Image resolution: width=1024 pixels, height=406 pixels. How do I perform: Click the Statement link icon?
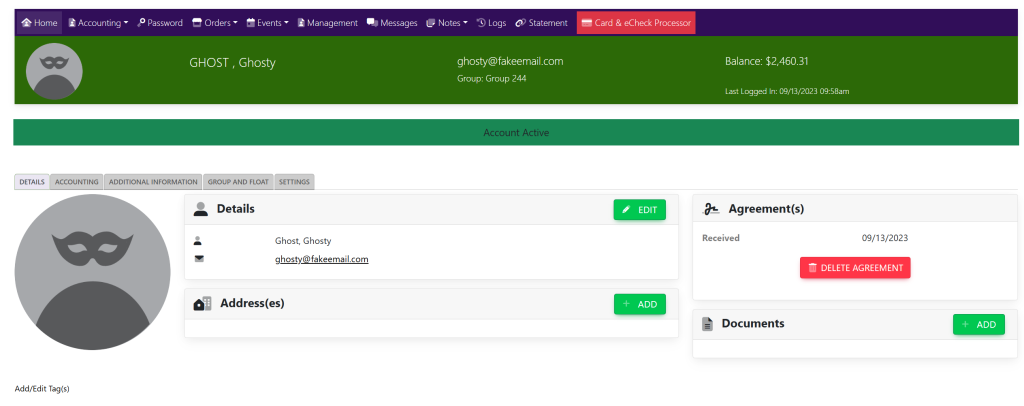coord(521,23)
